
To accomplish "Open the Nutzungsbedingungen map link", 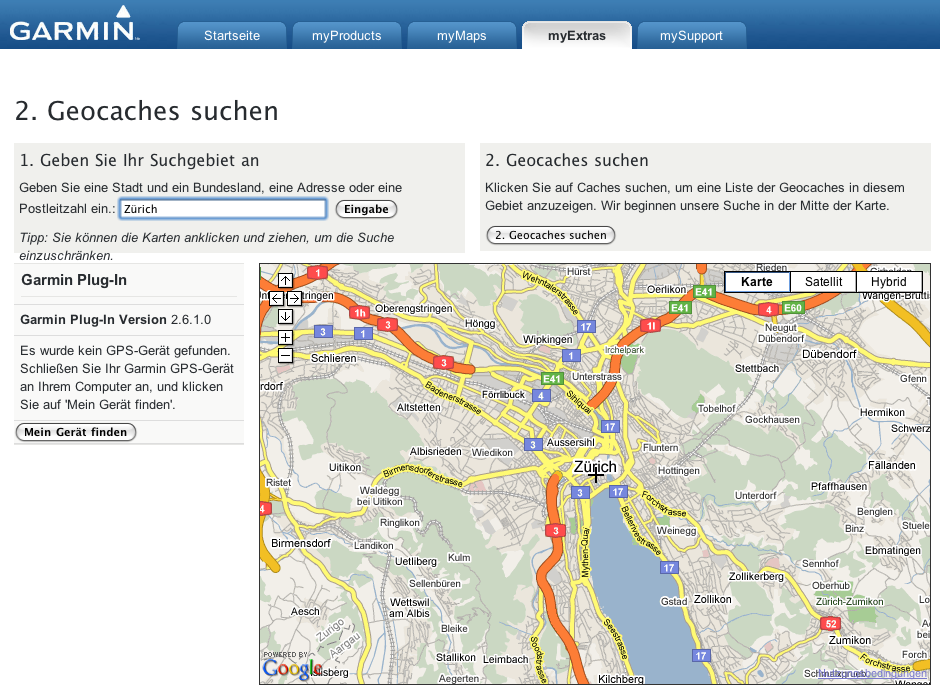I will tap(872, 673).
